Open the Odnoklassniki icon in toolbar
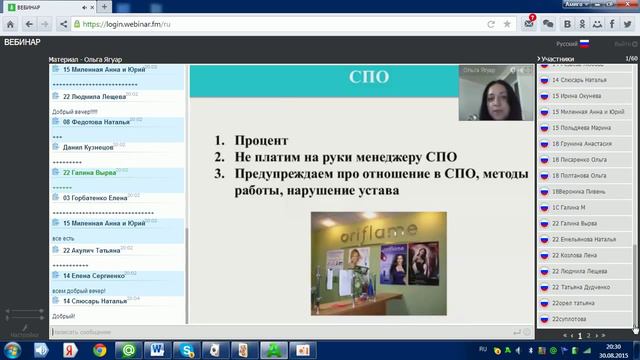 point(582,24)
